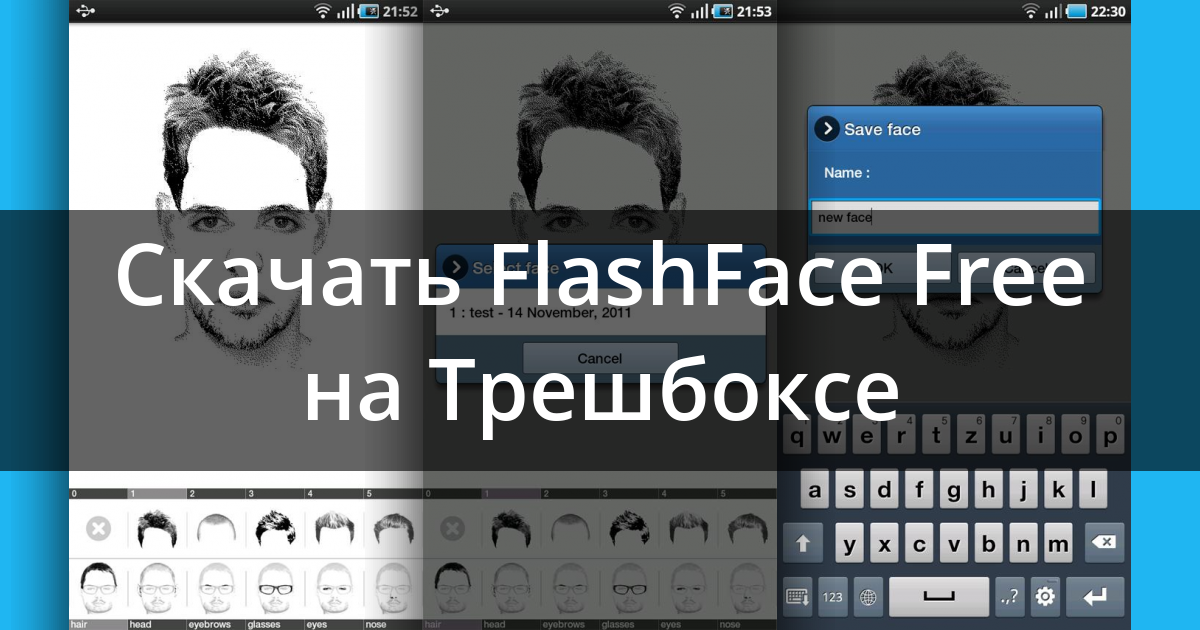
Task: Tap the chevron icon beside Save face title
Action: 826,129
